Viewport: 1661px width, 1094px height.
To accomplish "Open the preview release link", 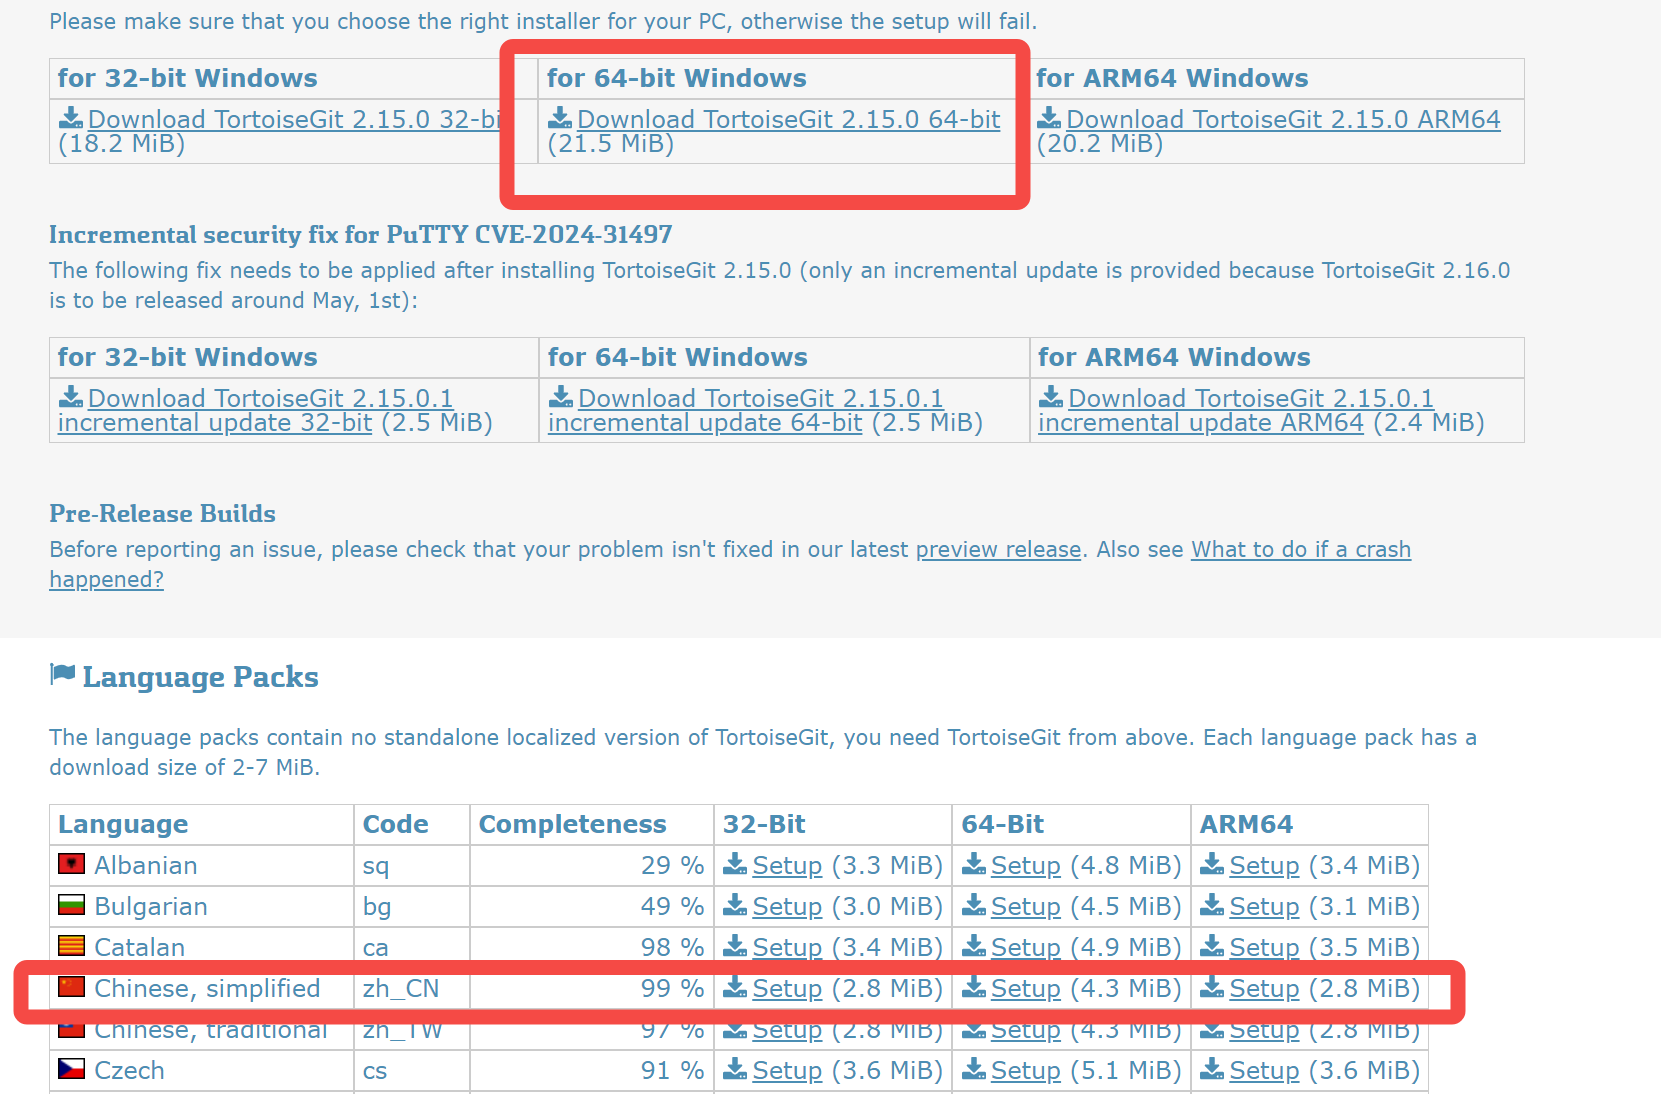I will pyautogui.click(x=998, y=549).
